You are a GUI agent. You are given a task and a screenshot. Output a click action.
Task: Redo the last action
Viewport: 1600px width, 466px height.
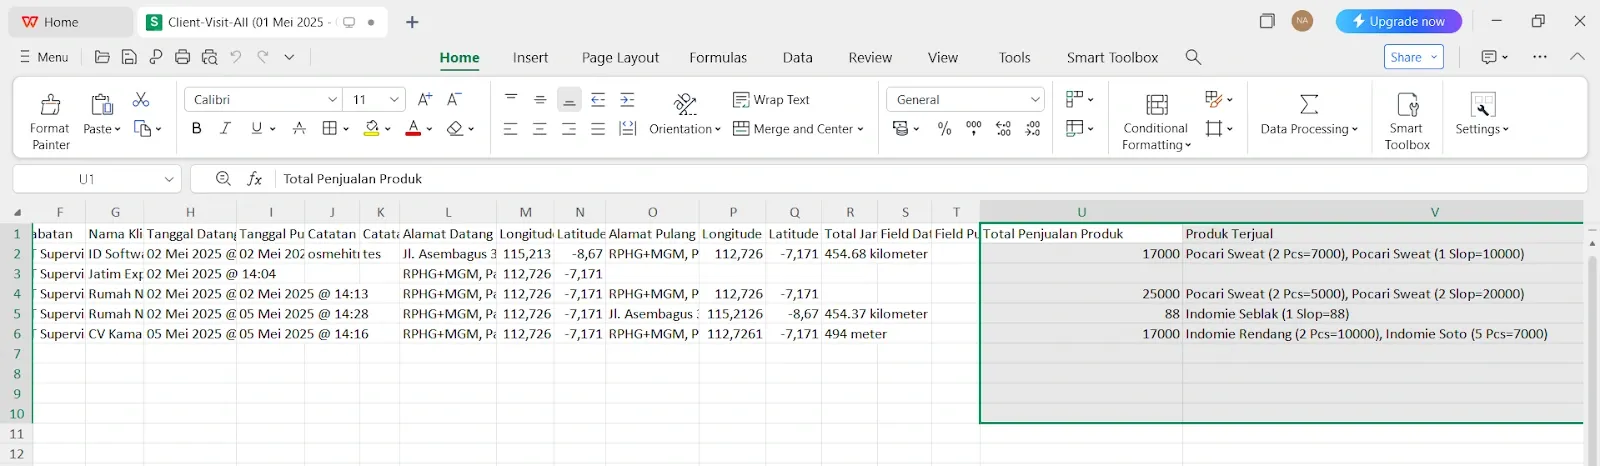(x=263, y=57)
